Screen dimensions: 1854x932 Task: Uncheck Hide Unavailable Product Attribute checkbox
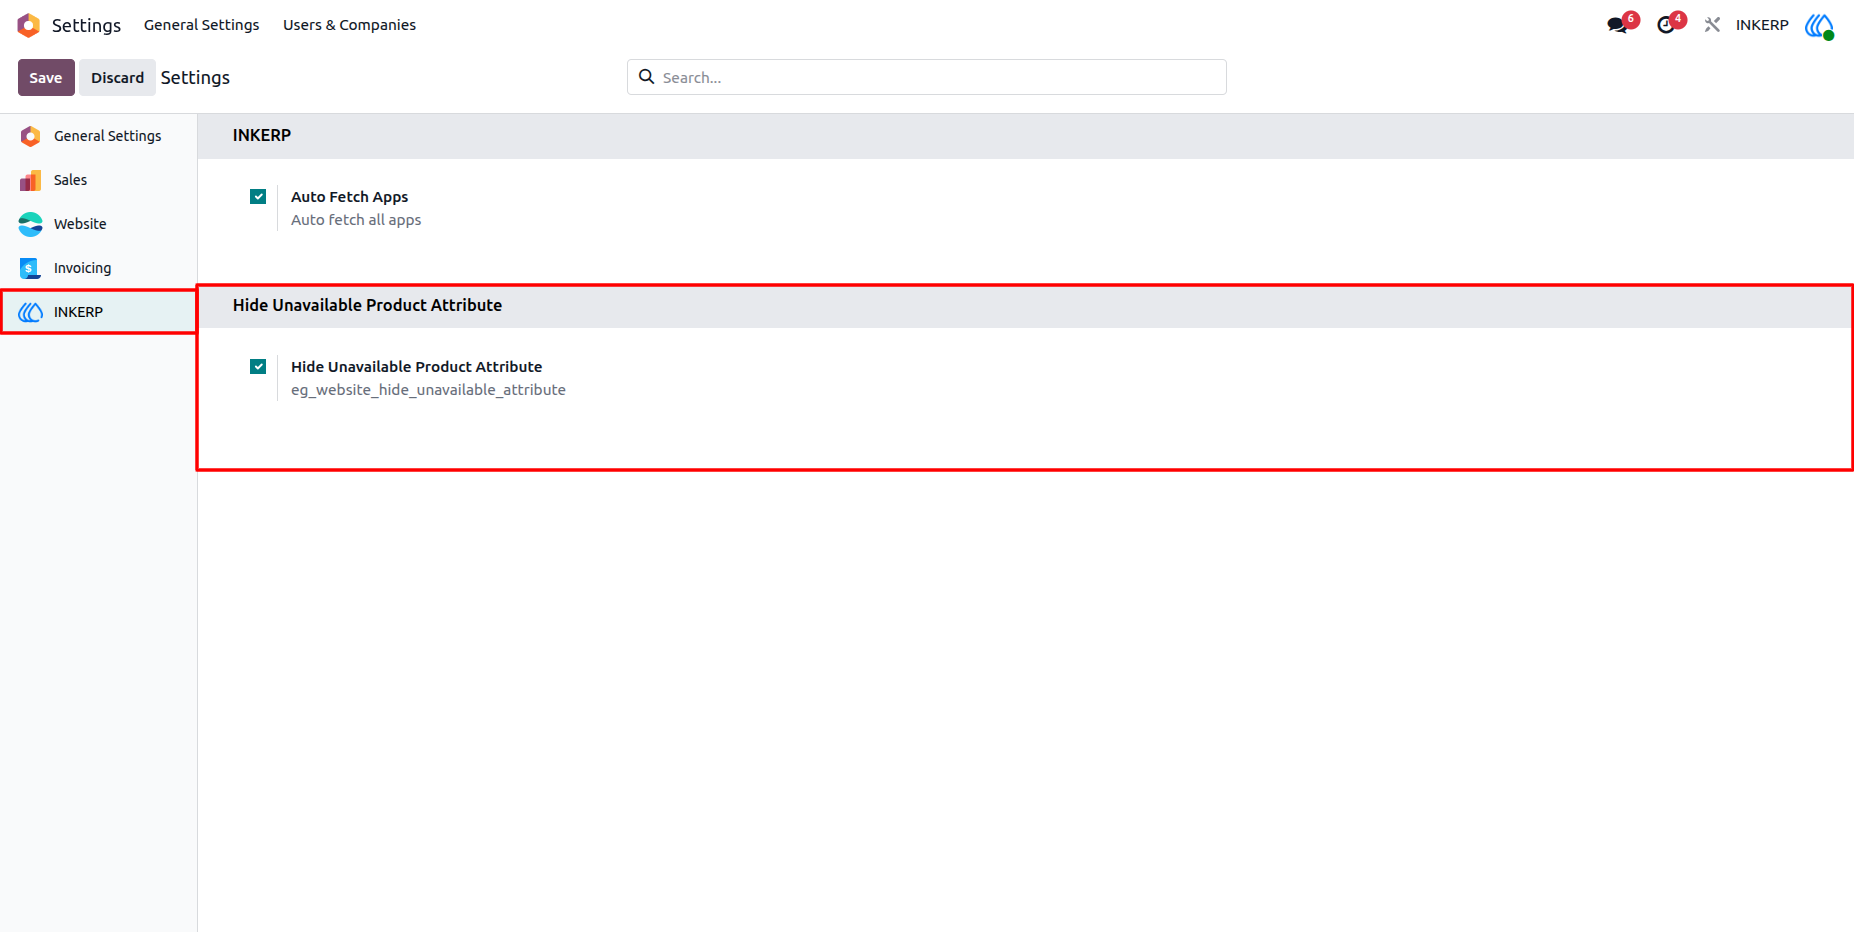pos(258,367)
